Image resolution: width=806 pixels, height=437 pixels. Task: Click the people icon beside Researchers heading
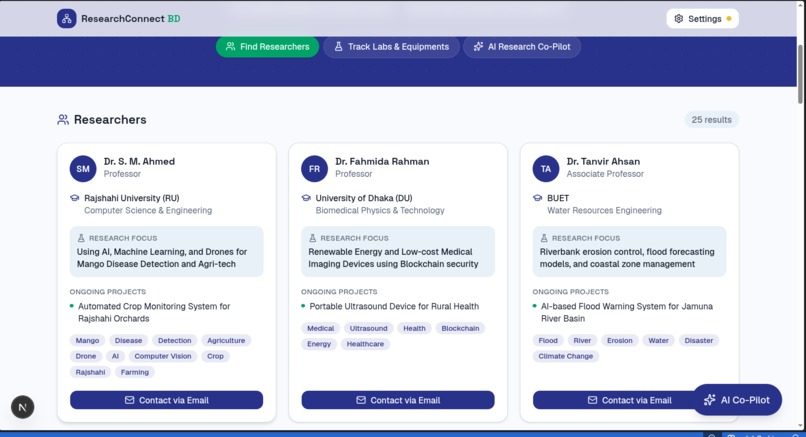(63, 120)
